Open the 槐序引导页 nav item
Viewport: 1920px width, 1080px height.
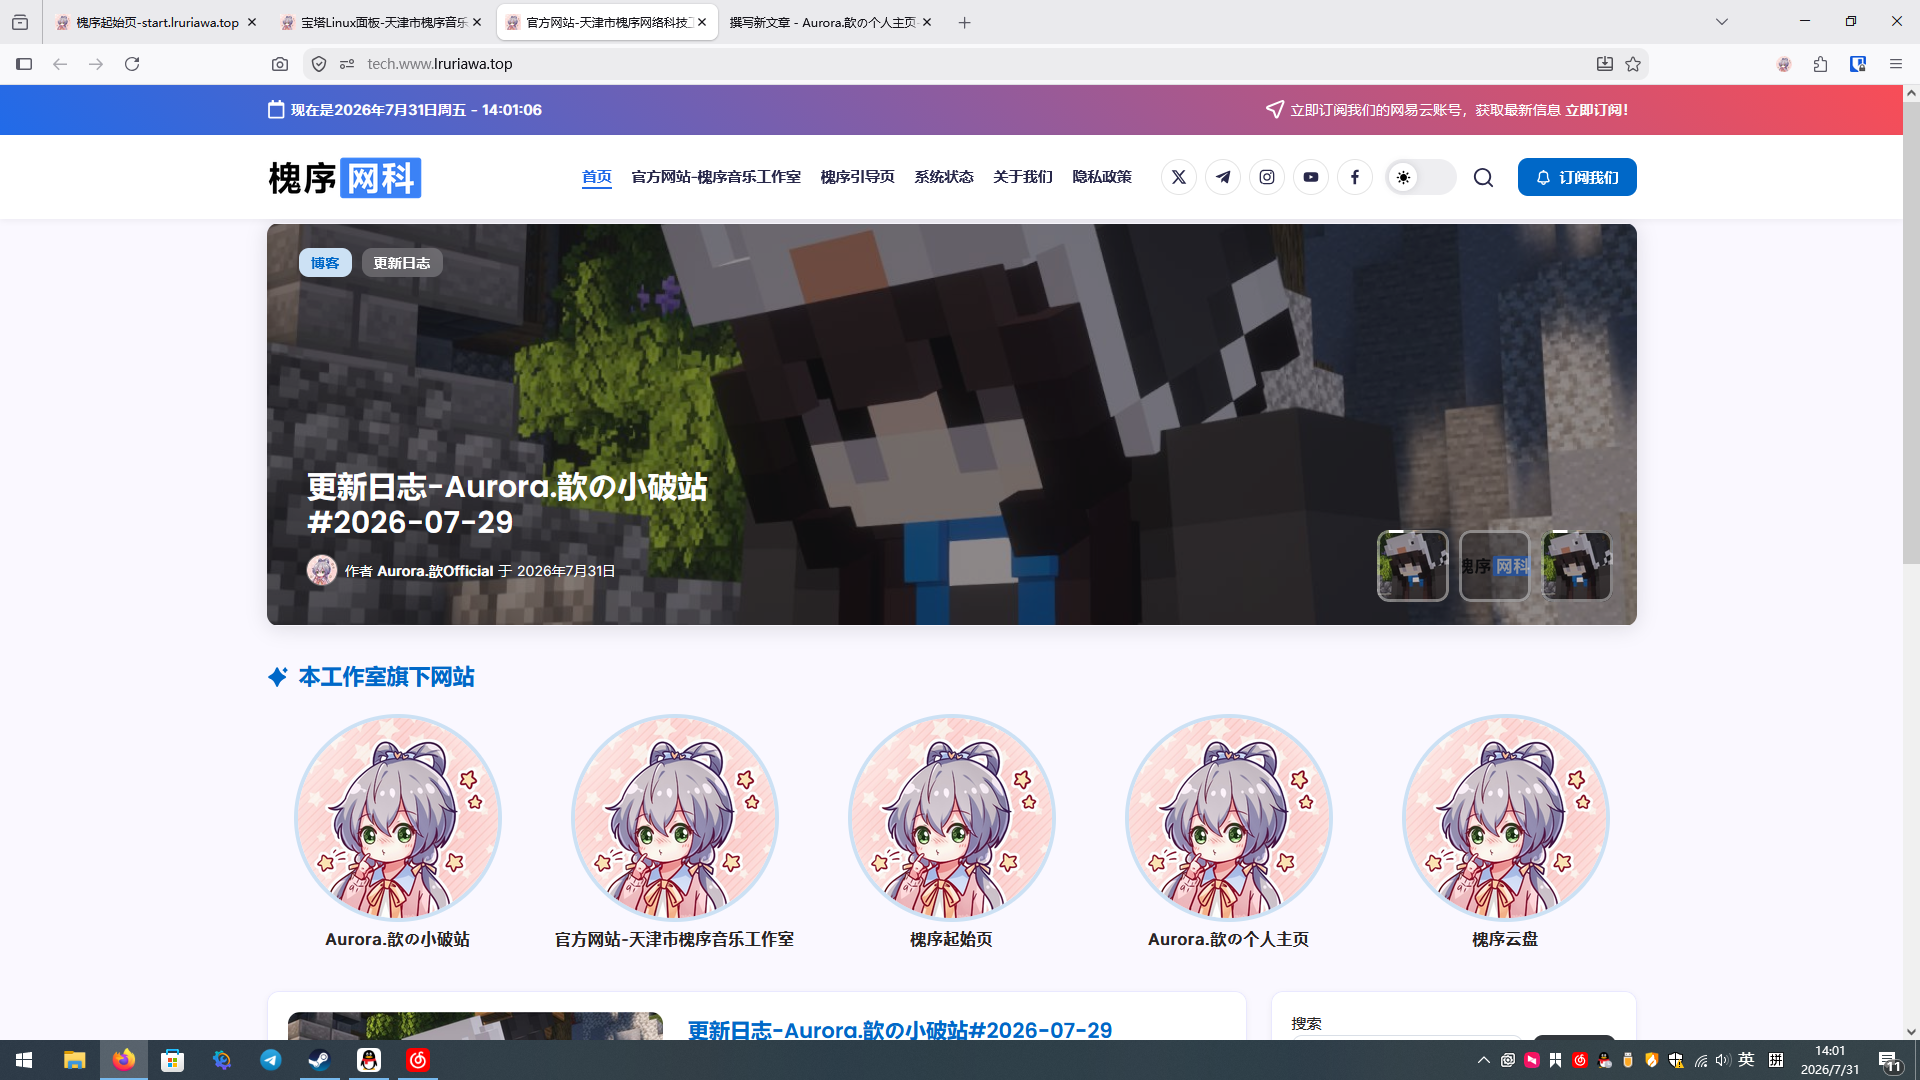[857, 177]
